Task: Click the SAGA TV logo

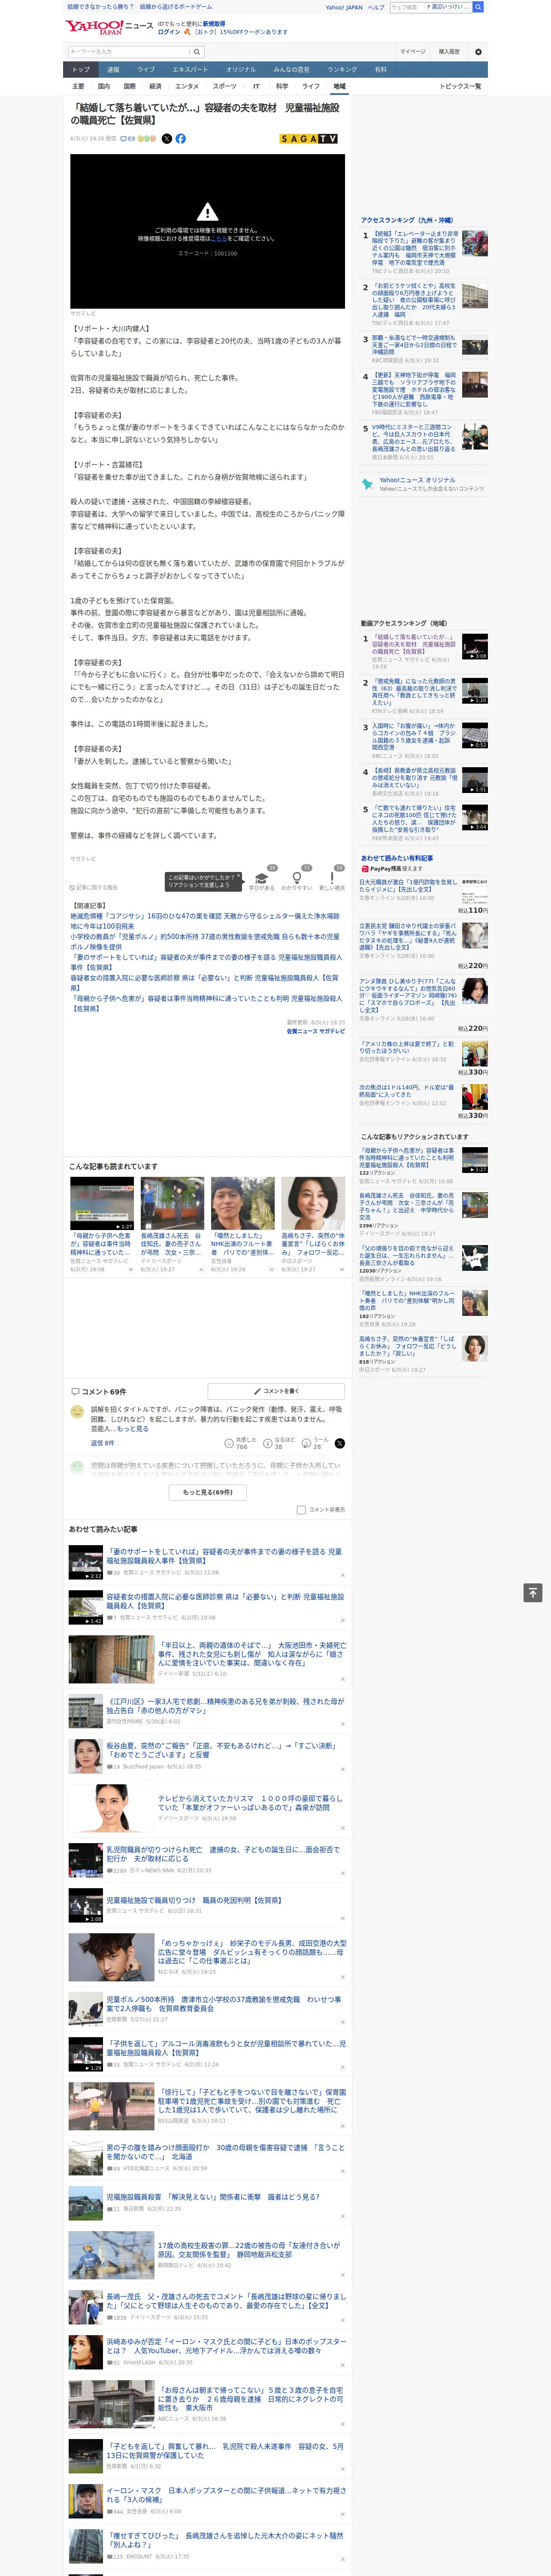Action: point(308,139)
